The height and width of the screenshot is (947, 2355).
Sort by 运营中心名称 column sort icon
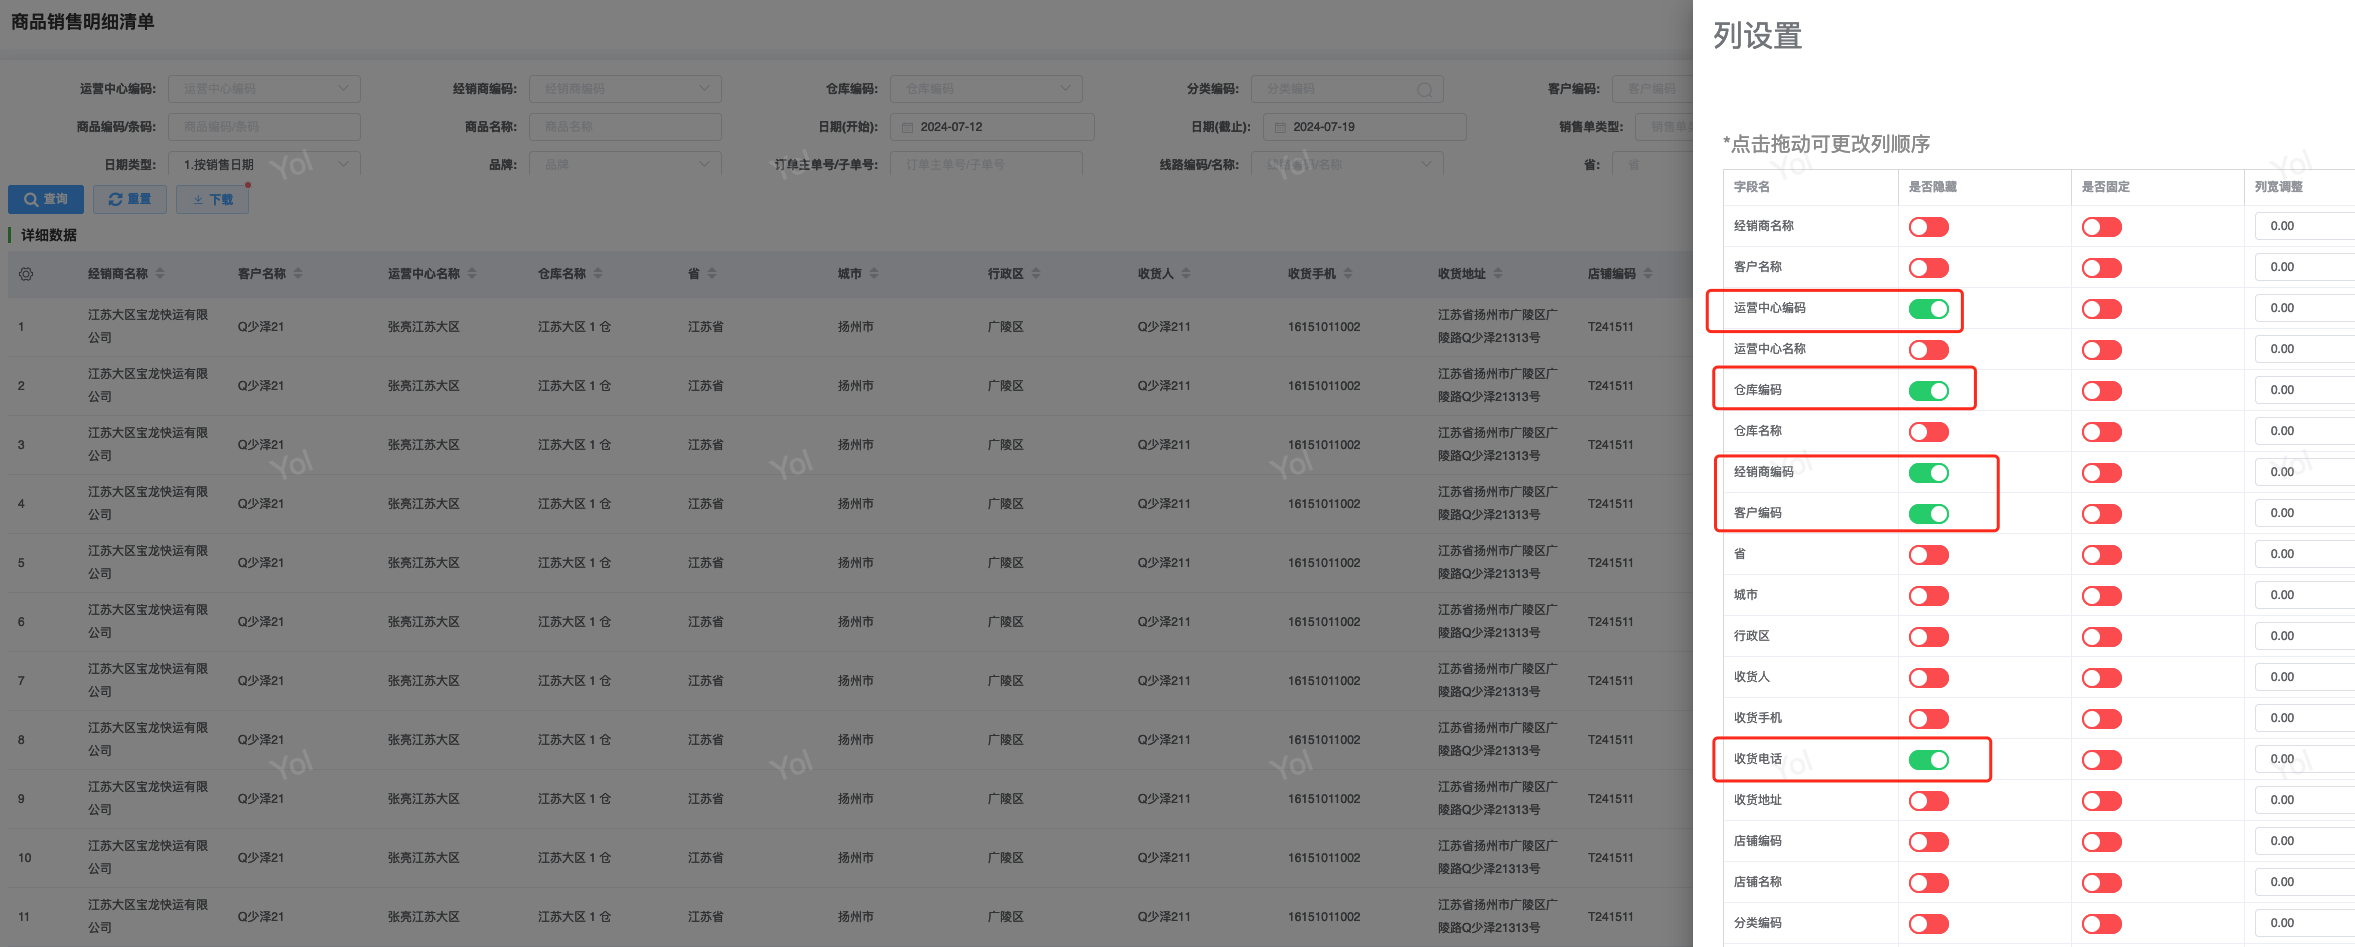pos(472,274)
